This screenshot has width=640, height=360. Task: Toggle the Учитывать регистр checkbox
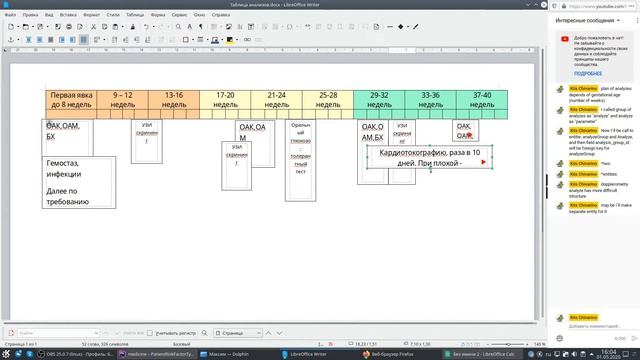pyautogui.click(x=150, y=333)
